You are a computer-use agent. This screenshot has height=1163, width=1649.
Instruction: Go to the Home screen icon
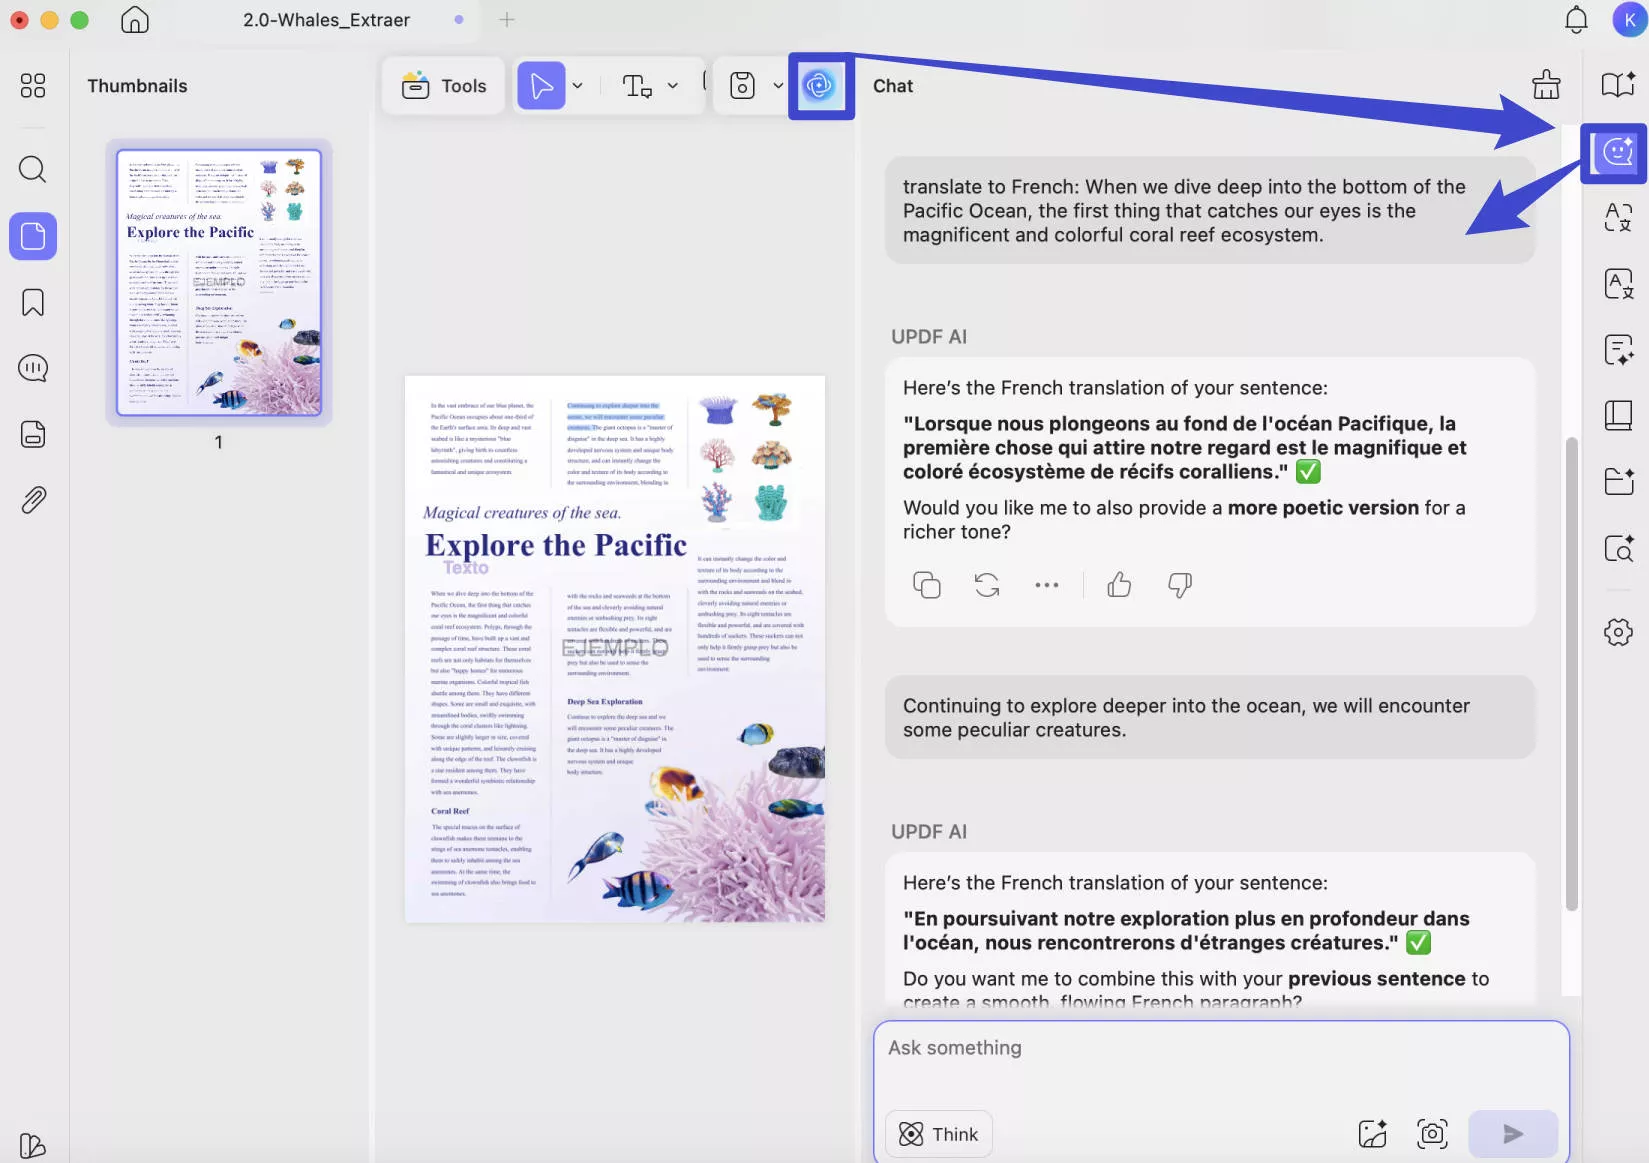(134, 20)
